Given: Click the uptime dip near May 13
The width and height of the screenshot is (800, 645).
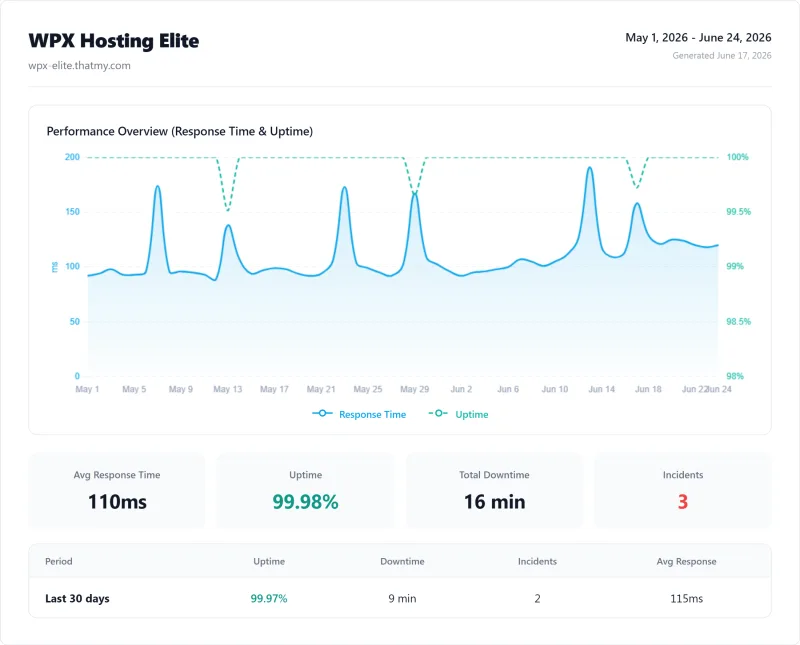Looking at the screenshot, I should click(x=228, y=210).
